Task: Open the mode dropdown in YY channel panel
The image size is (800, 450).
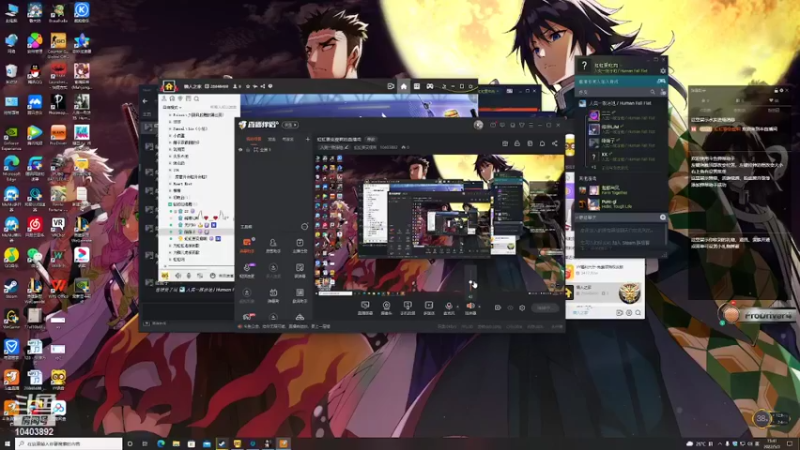Action: (172, 108)
